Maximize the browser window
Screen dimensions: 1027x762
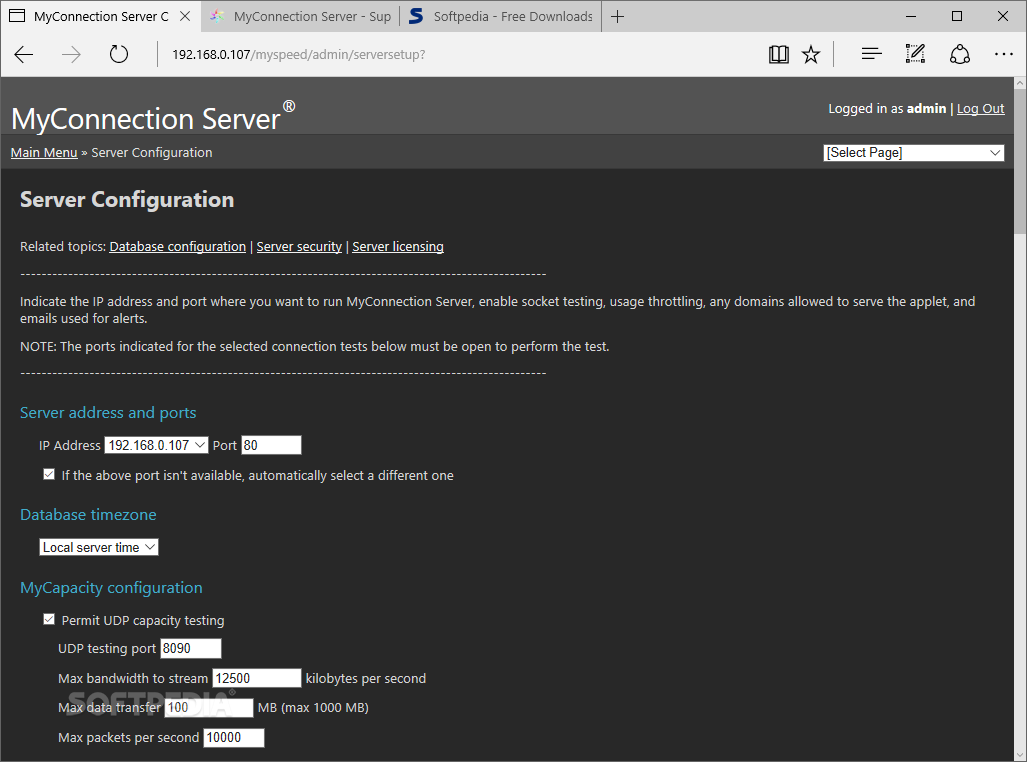(957, 16)
